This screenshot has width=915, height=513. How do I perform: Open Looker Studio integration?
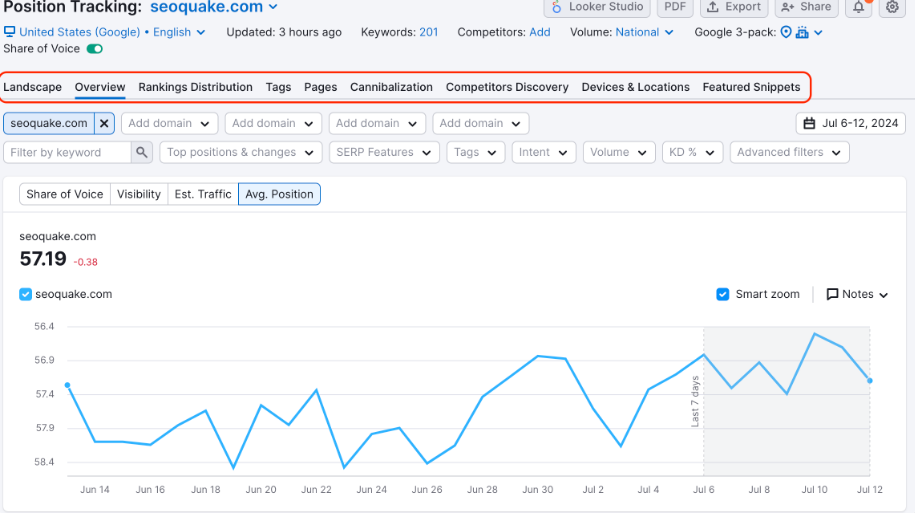click(597, 7)
